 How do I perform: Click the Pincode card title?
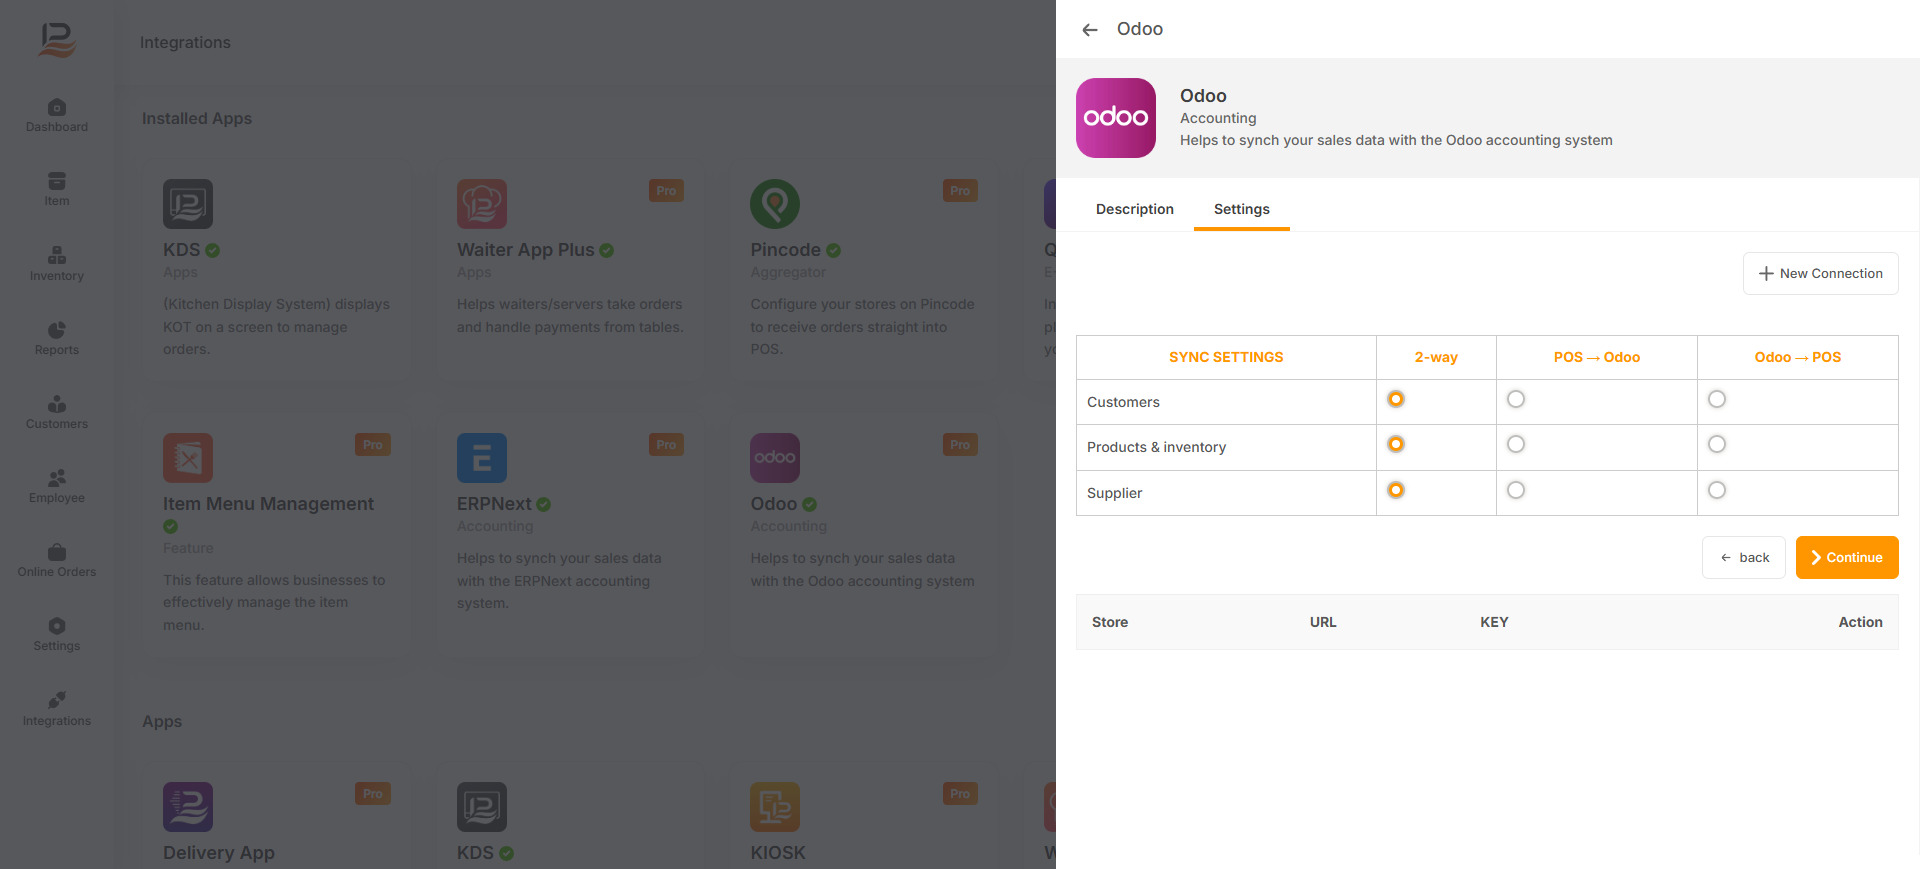(786, 250)
